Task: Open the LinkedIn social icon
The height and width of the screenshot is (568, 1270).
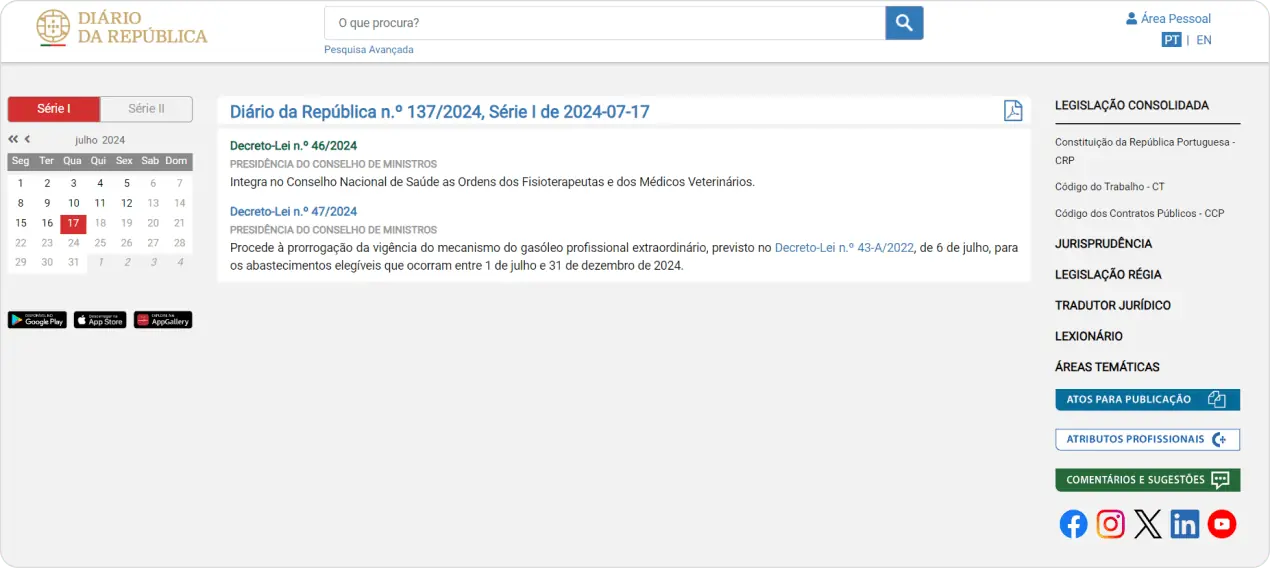Action: (1185, 524)
